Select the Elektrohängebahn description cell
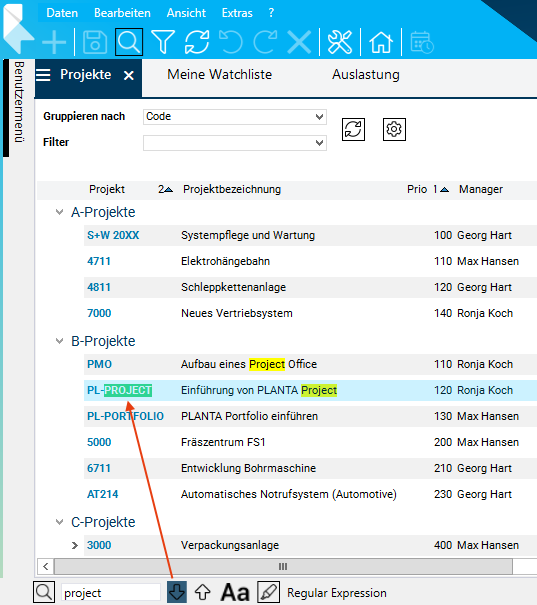537x605 pixels. pyautogui.click(x=225, y=261)
